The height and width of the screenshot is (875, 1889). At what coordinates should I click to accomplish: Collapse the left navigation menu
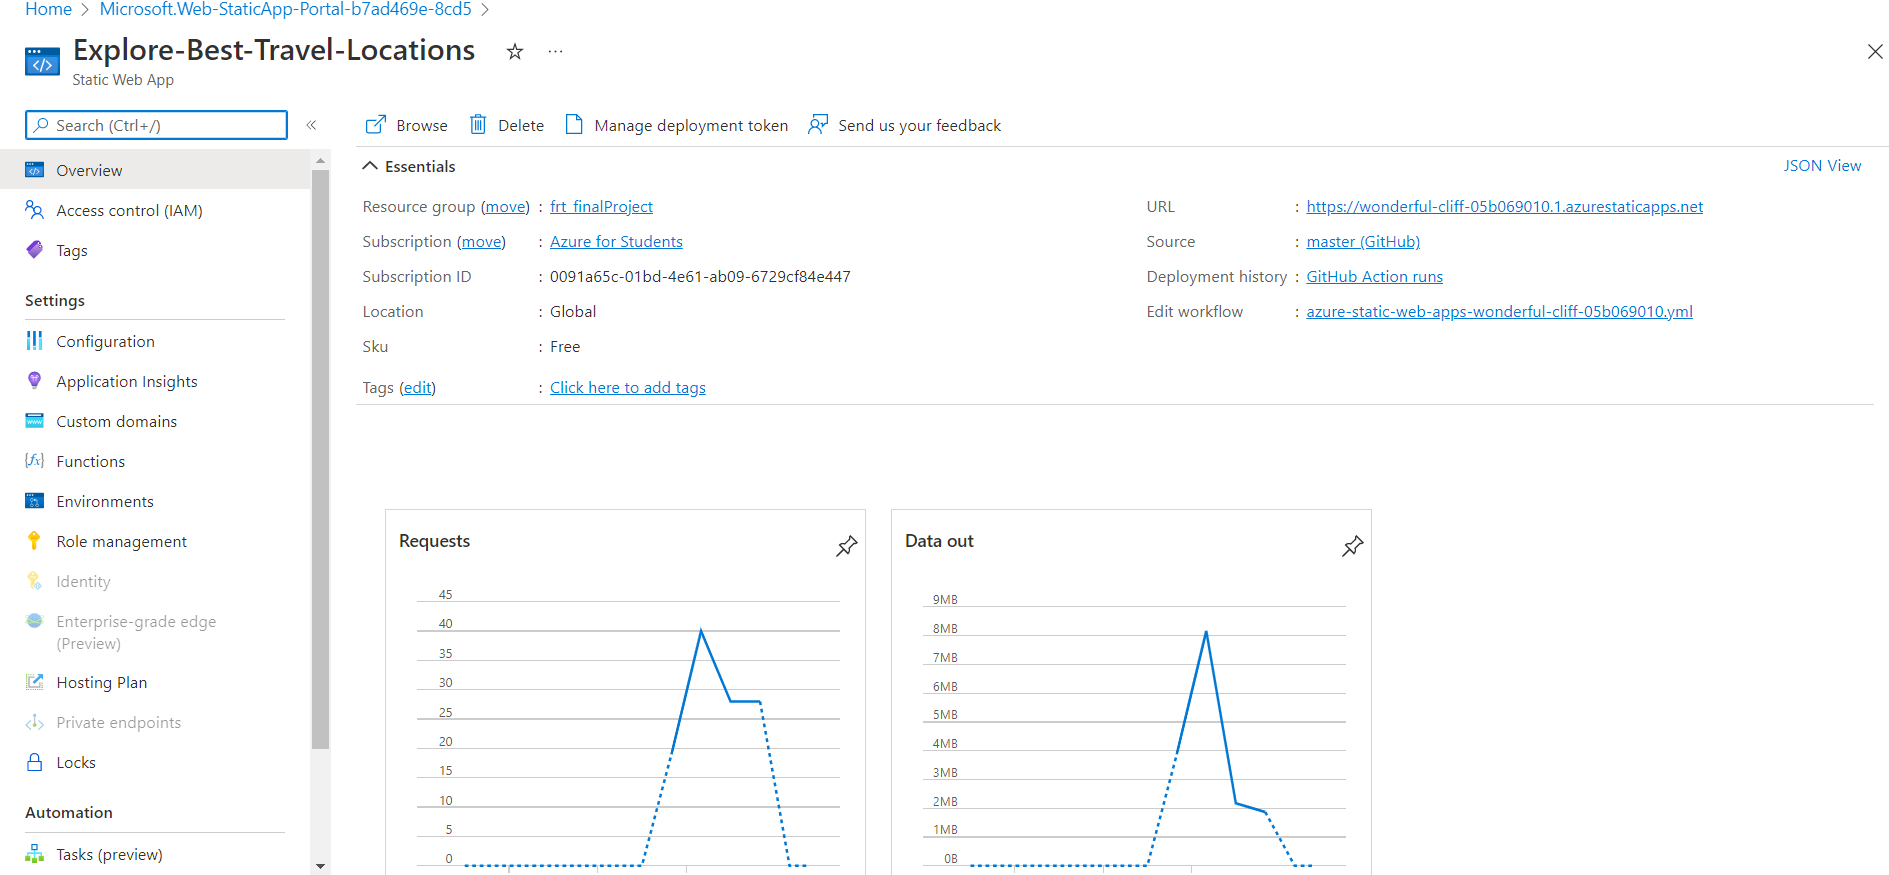[x=311, y=125]
